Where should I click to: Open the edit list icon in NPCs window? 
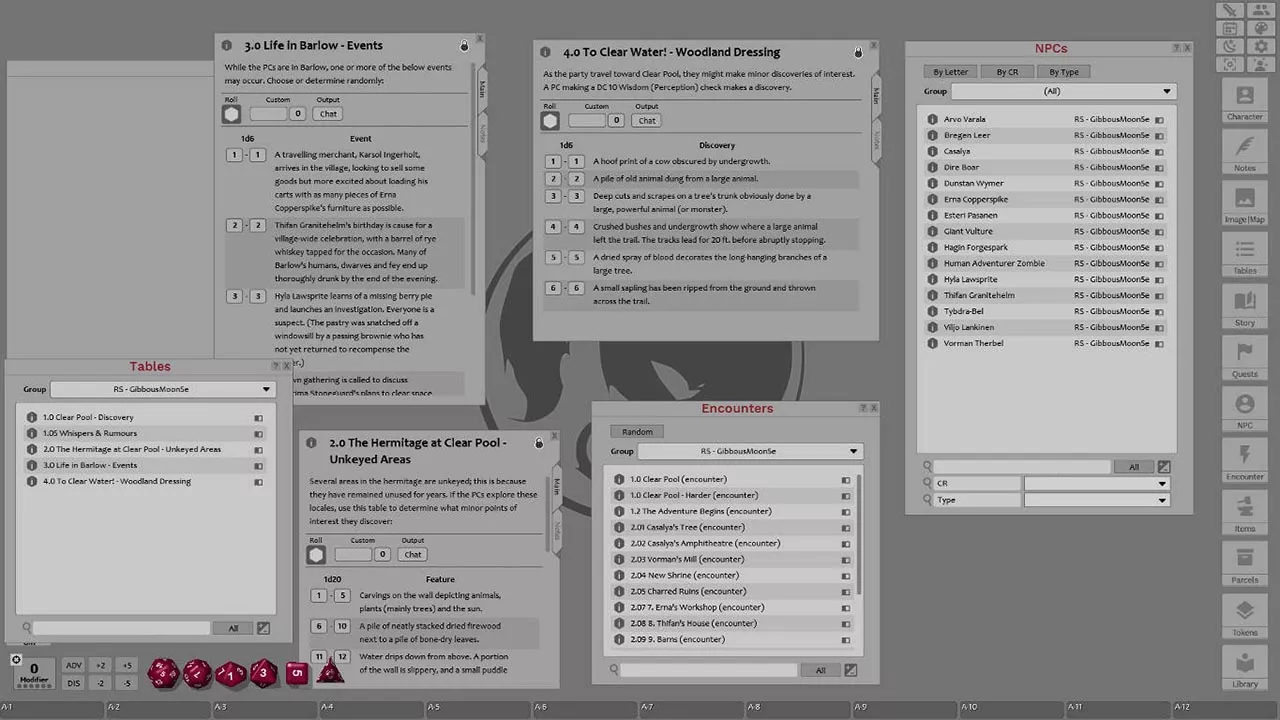pyautogui.click(x=1164, y=467)
